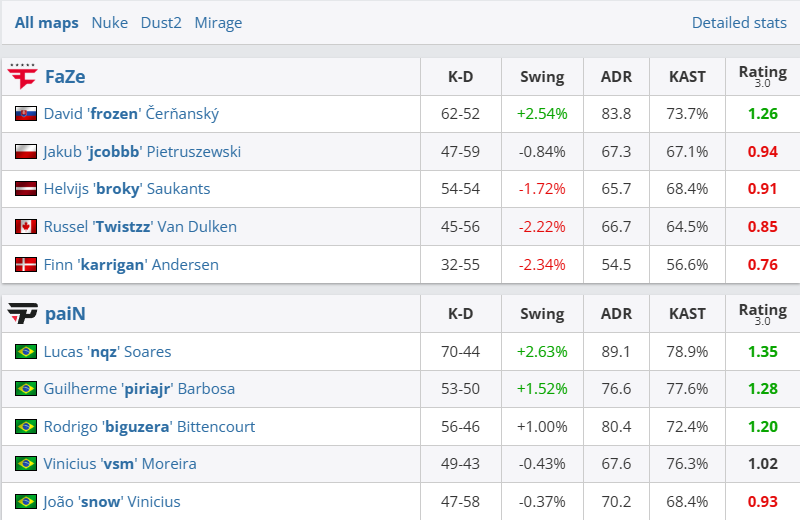Click the FaZe team logo icon
Image resolution: width=800 pixels, height=520 pixels.
tap(22, 76)
